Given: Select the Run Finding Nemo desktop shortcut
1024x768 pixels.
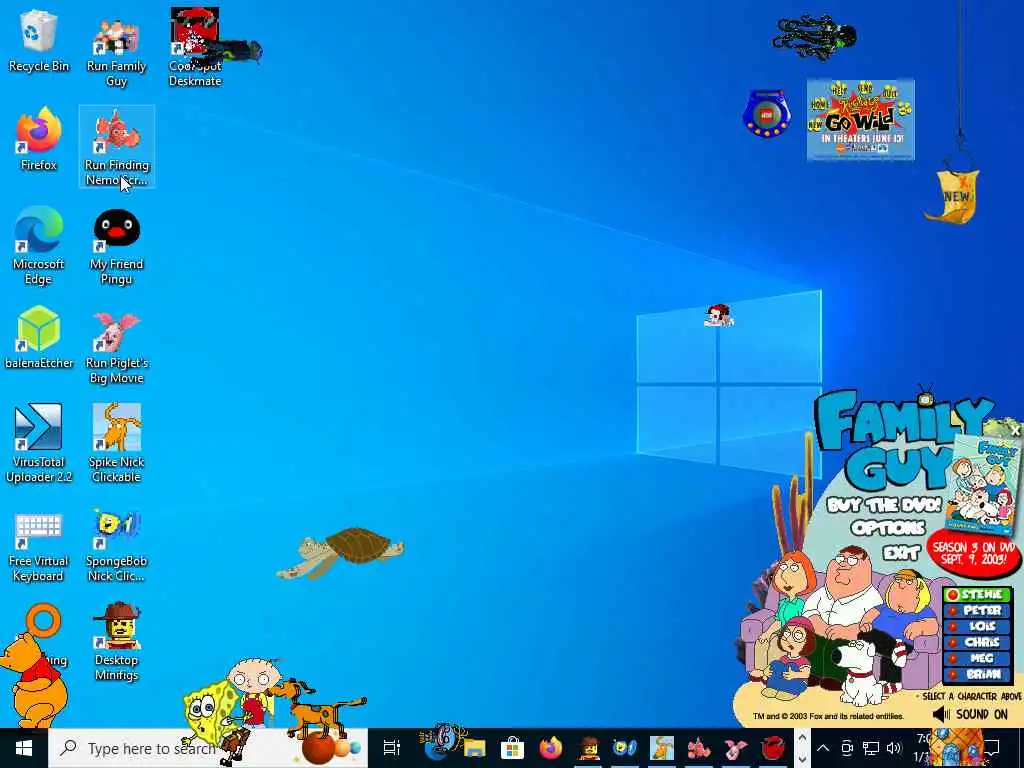Looking at the screenshot, I should (116, 147).
